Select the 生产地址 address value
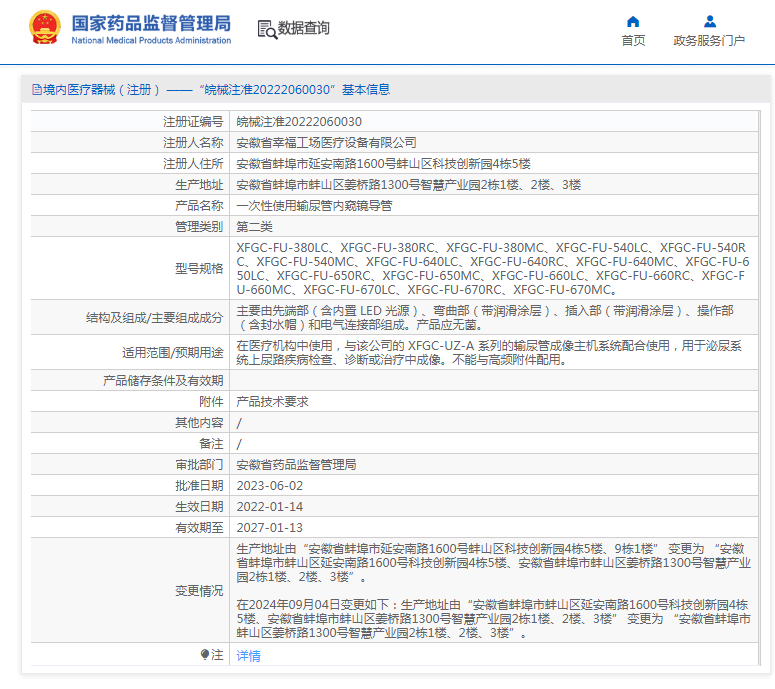The image size is (775, 689). pyautogui.click(x=409, y=185)
